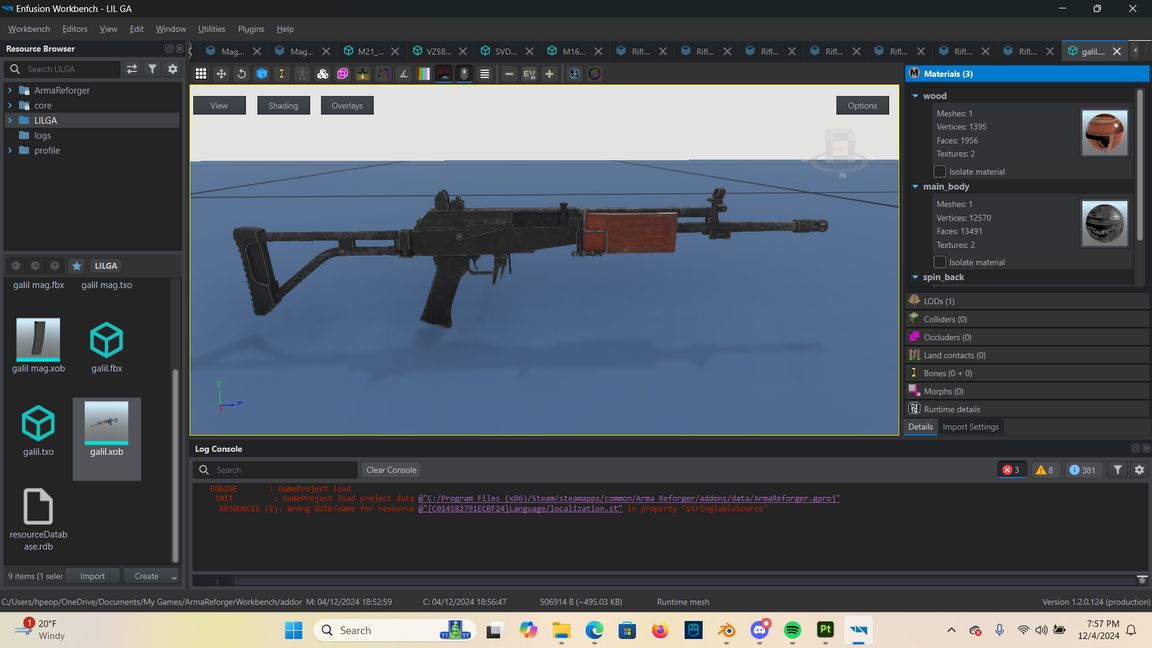The height and width of the screenshot is (648, 1152).
Task: Expand the LODs (1) section
Action: [x=938, y=301]
